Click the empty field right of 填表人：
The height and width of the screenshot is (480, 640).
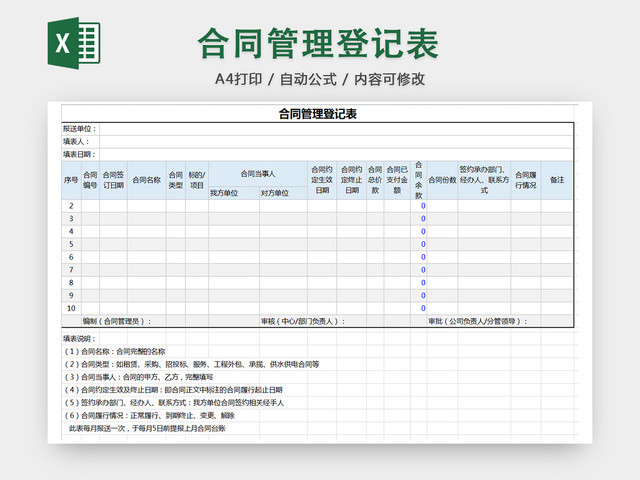pyautogui.click(x=336, y=142)
